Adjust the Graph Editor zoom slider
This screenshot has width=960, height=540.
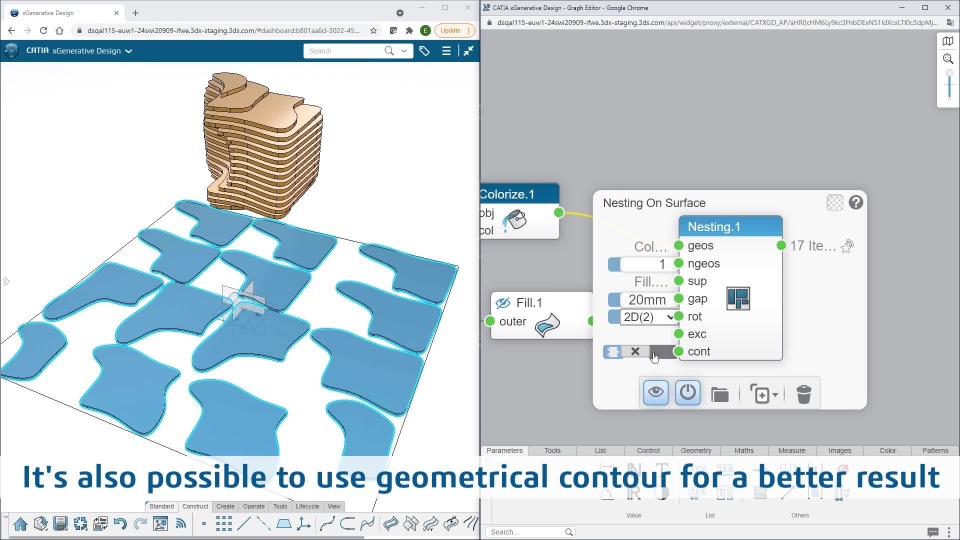point(949,84)
